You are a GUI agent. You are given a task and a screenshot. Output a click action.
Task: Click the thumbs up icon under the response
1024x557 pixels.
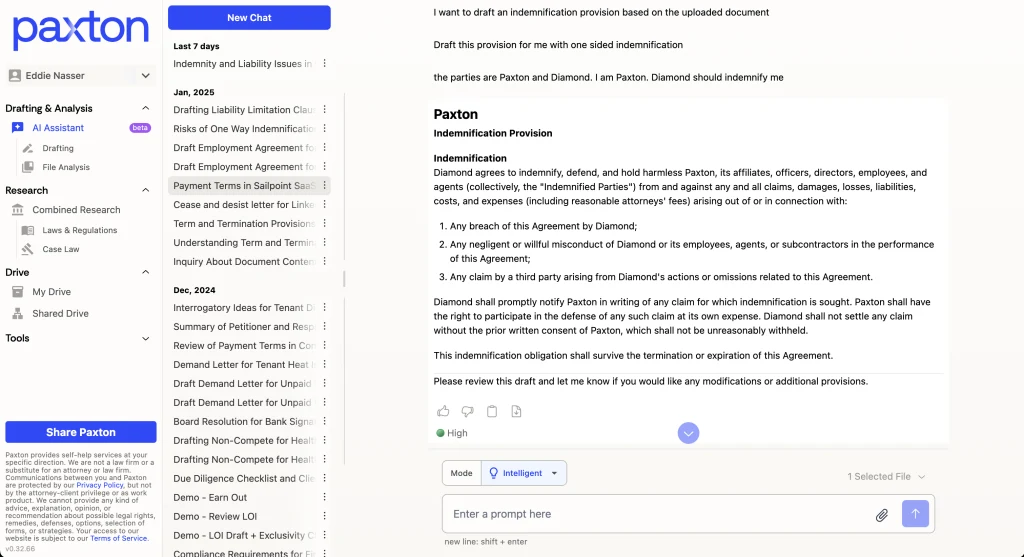click(x=443, y=411)
